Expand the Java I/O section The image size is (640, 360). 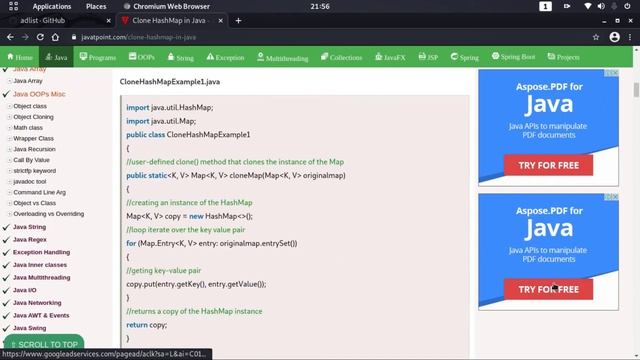pos(24,290)
